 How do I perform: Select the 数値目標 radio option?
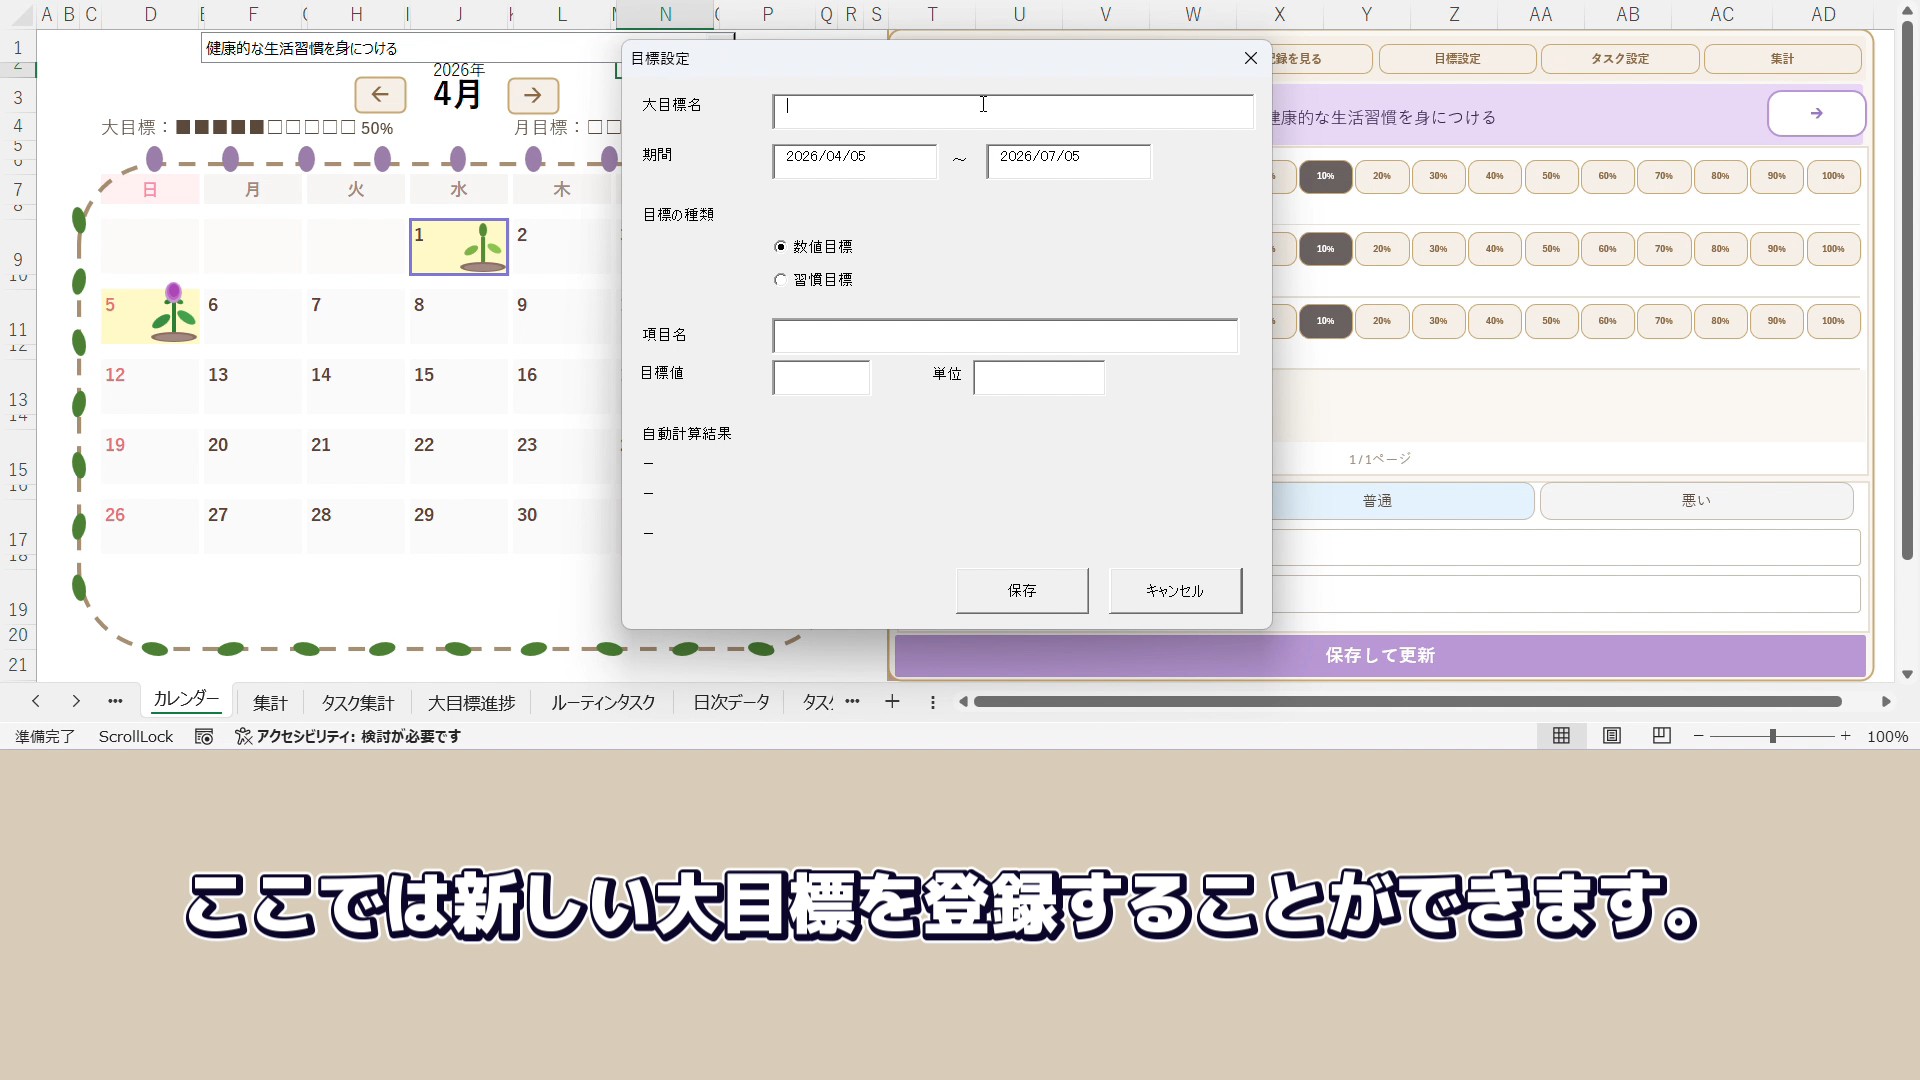781,247
